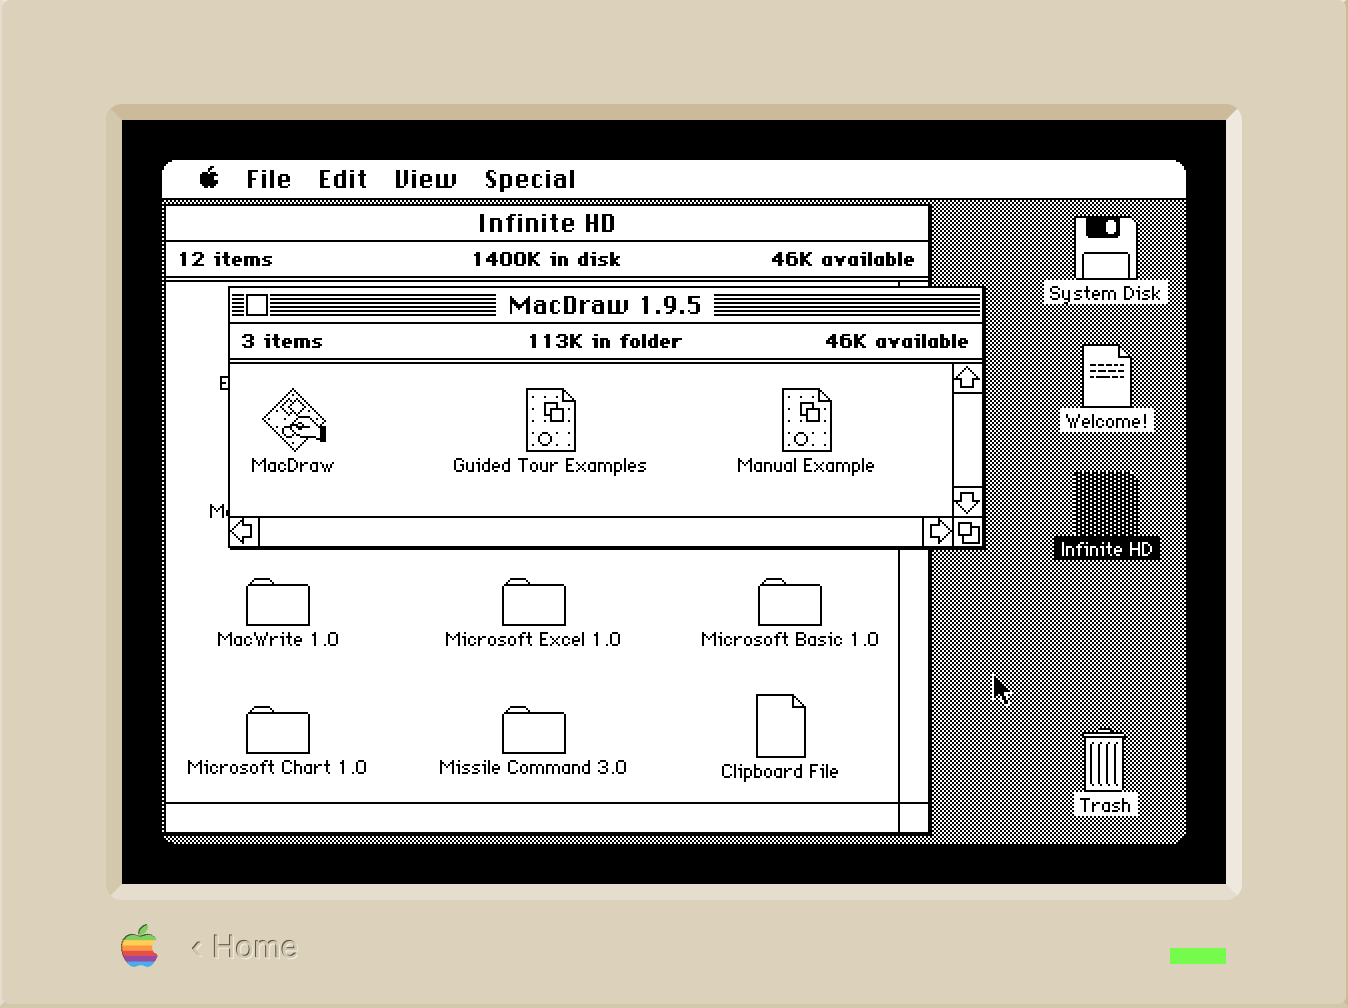Click the MacDraw window scroll up arrow
This screenshot has height=1008, width=1348.
coord(967,378)
